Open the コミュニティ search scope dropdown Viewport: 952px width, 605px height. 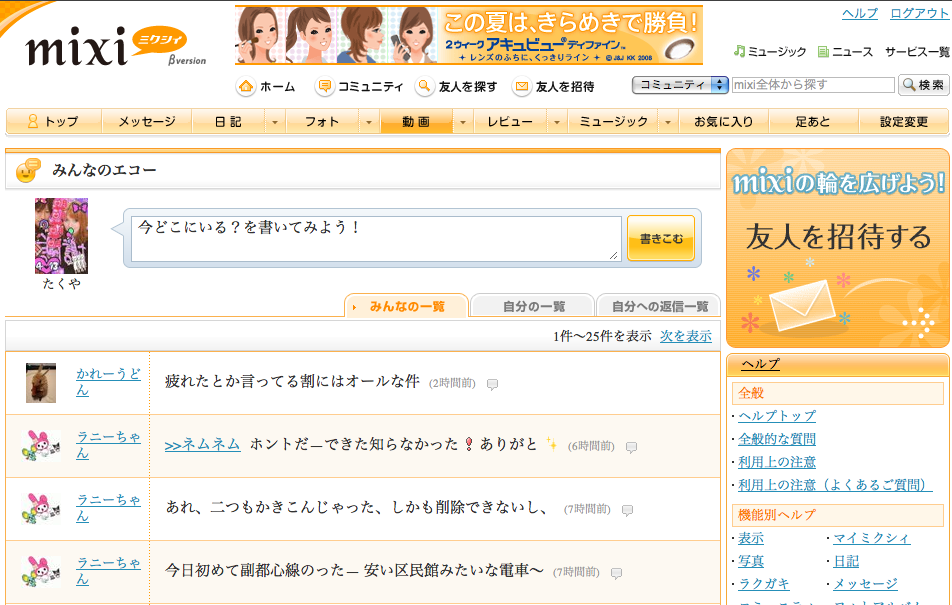pyautogui.click(x=719, y=86)
